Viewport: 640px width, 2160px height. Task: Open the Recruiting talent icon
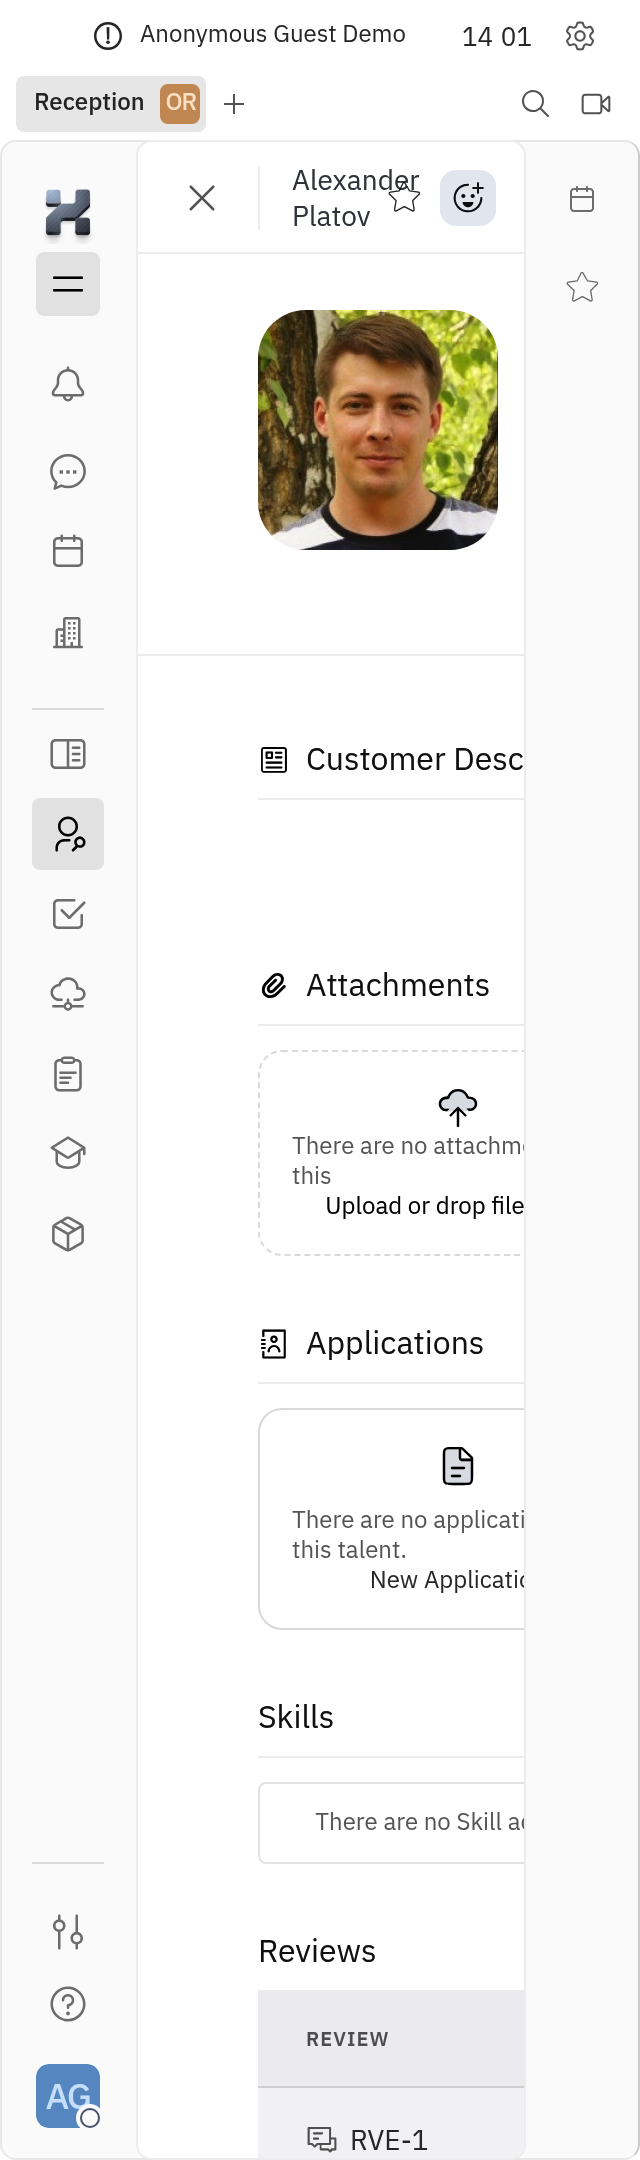68,834
